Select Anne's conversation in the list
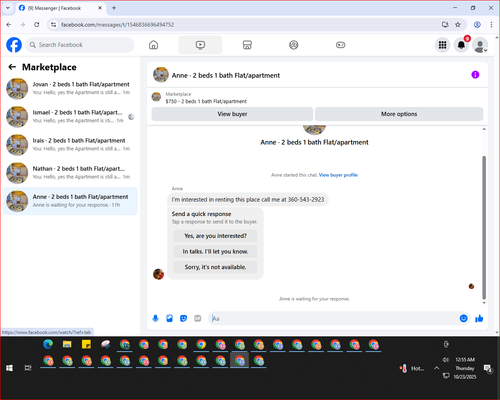Viewport: 500px width, 400px height. point(70,201)
